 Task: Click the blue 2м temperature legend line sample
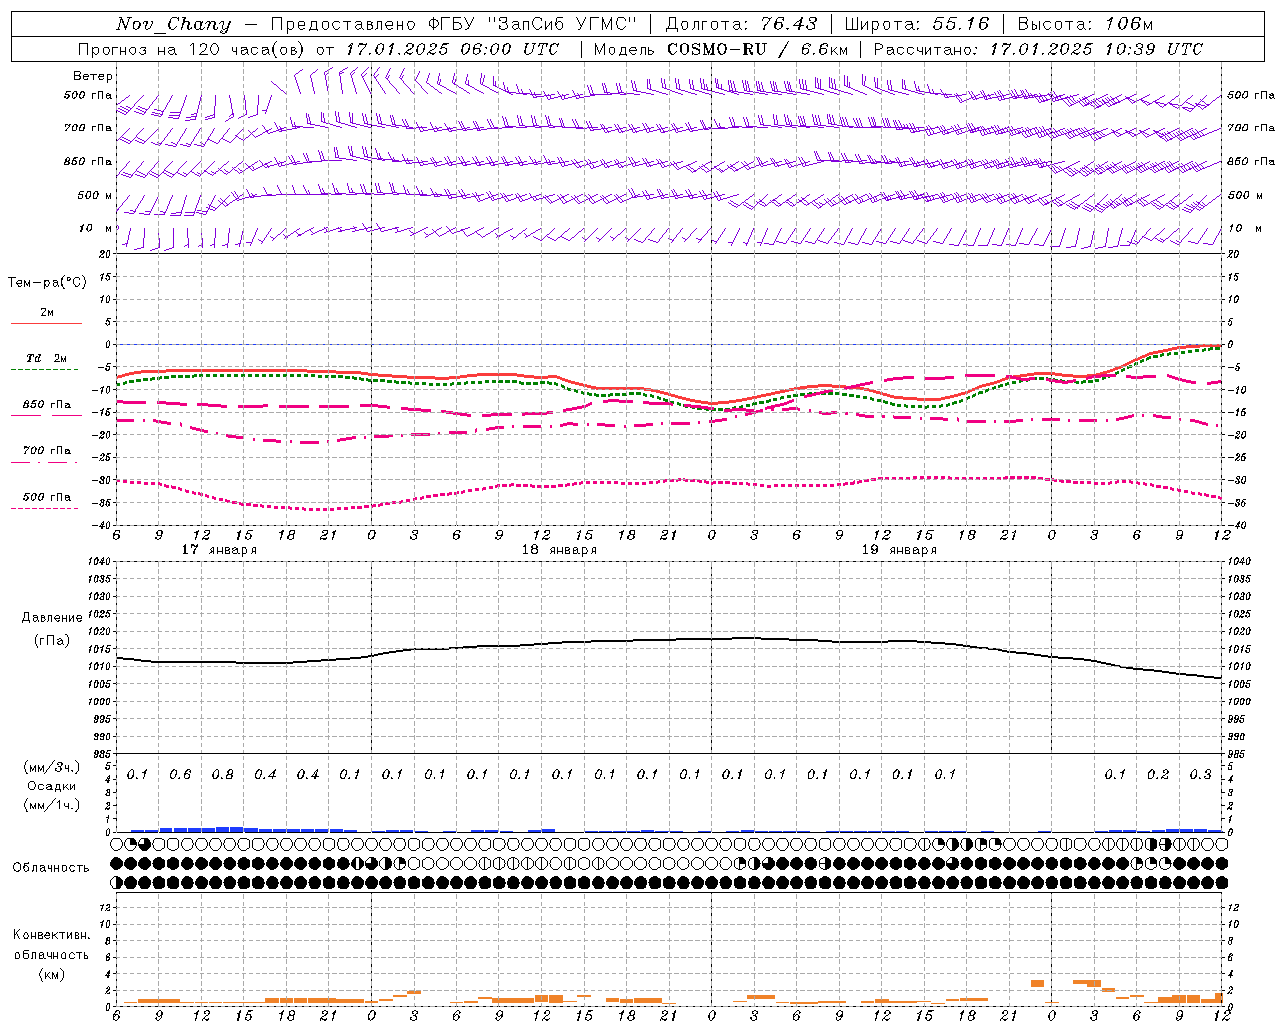tap(46, 324)
